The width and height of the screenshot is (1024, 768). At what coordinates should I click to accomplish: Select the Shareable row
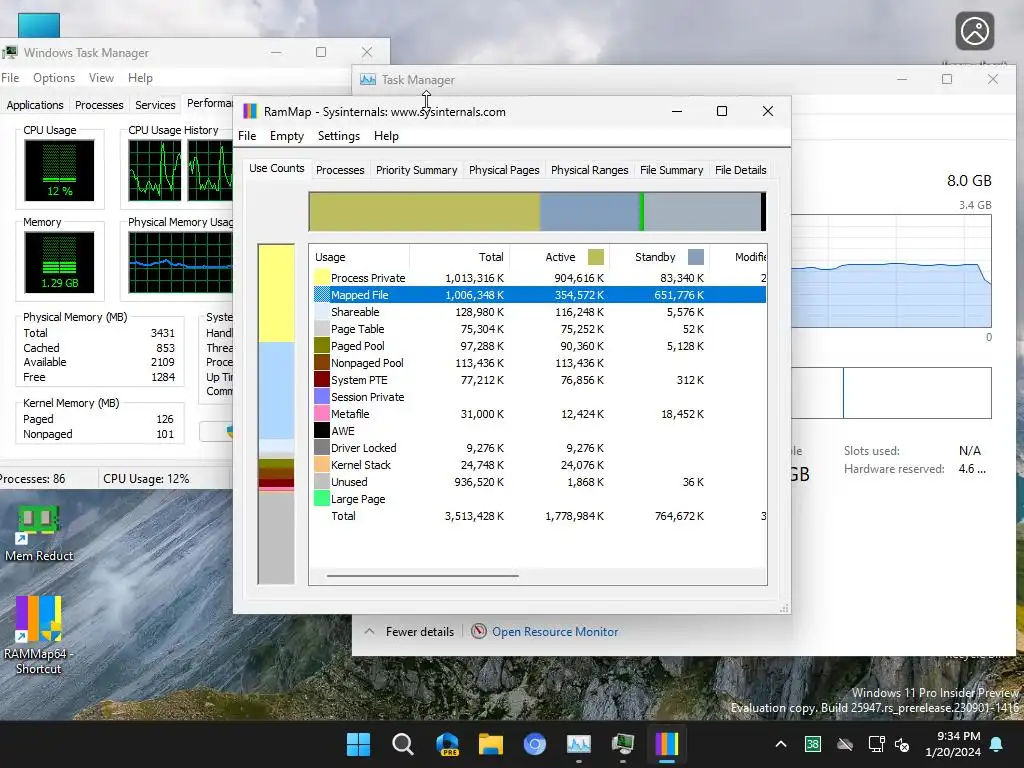pyautogui.click(x=539, y=312)
